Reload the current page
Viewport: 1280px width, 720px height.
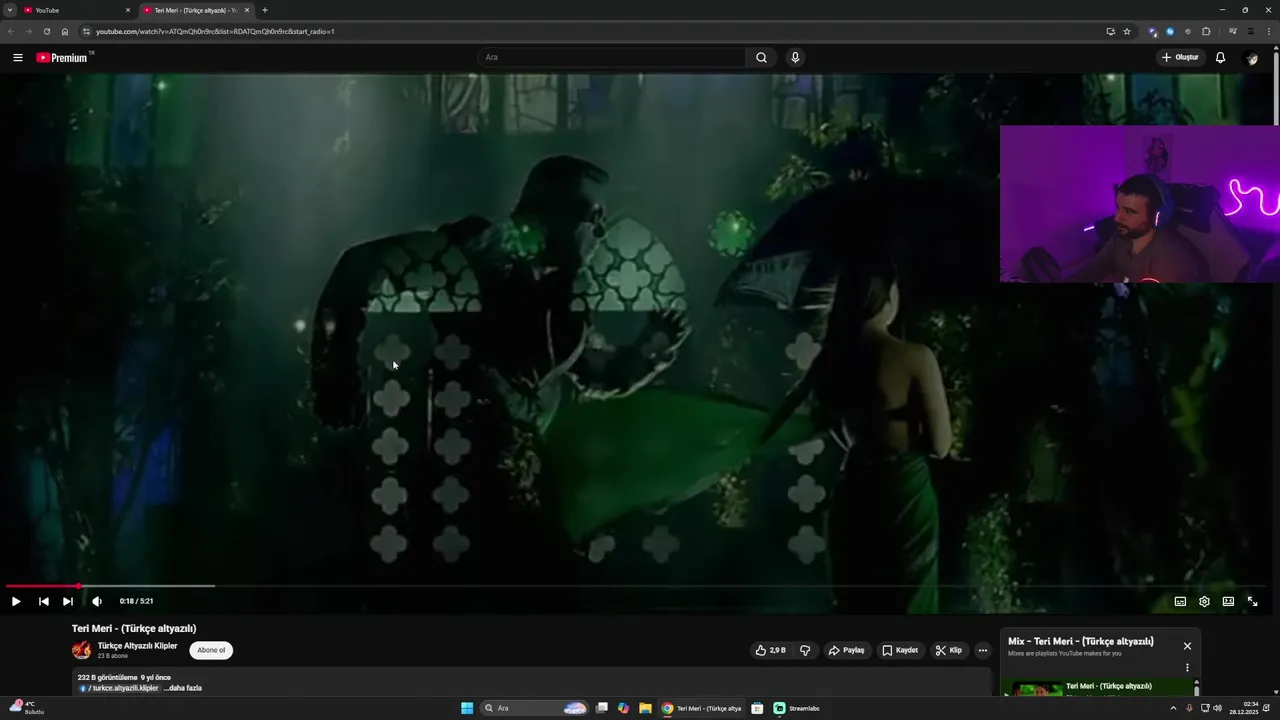pyautogui.click(x=46, y=31)
